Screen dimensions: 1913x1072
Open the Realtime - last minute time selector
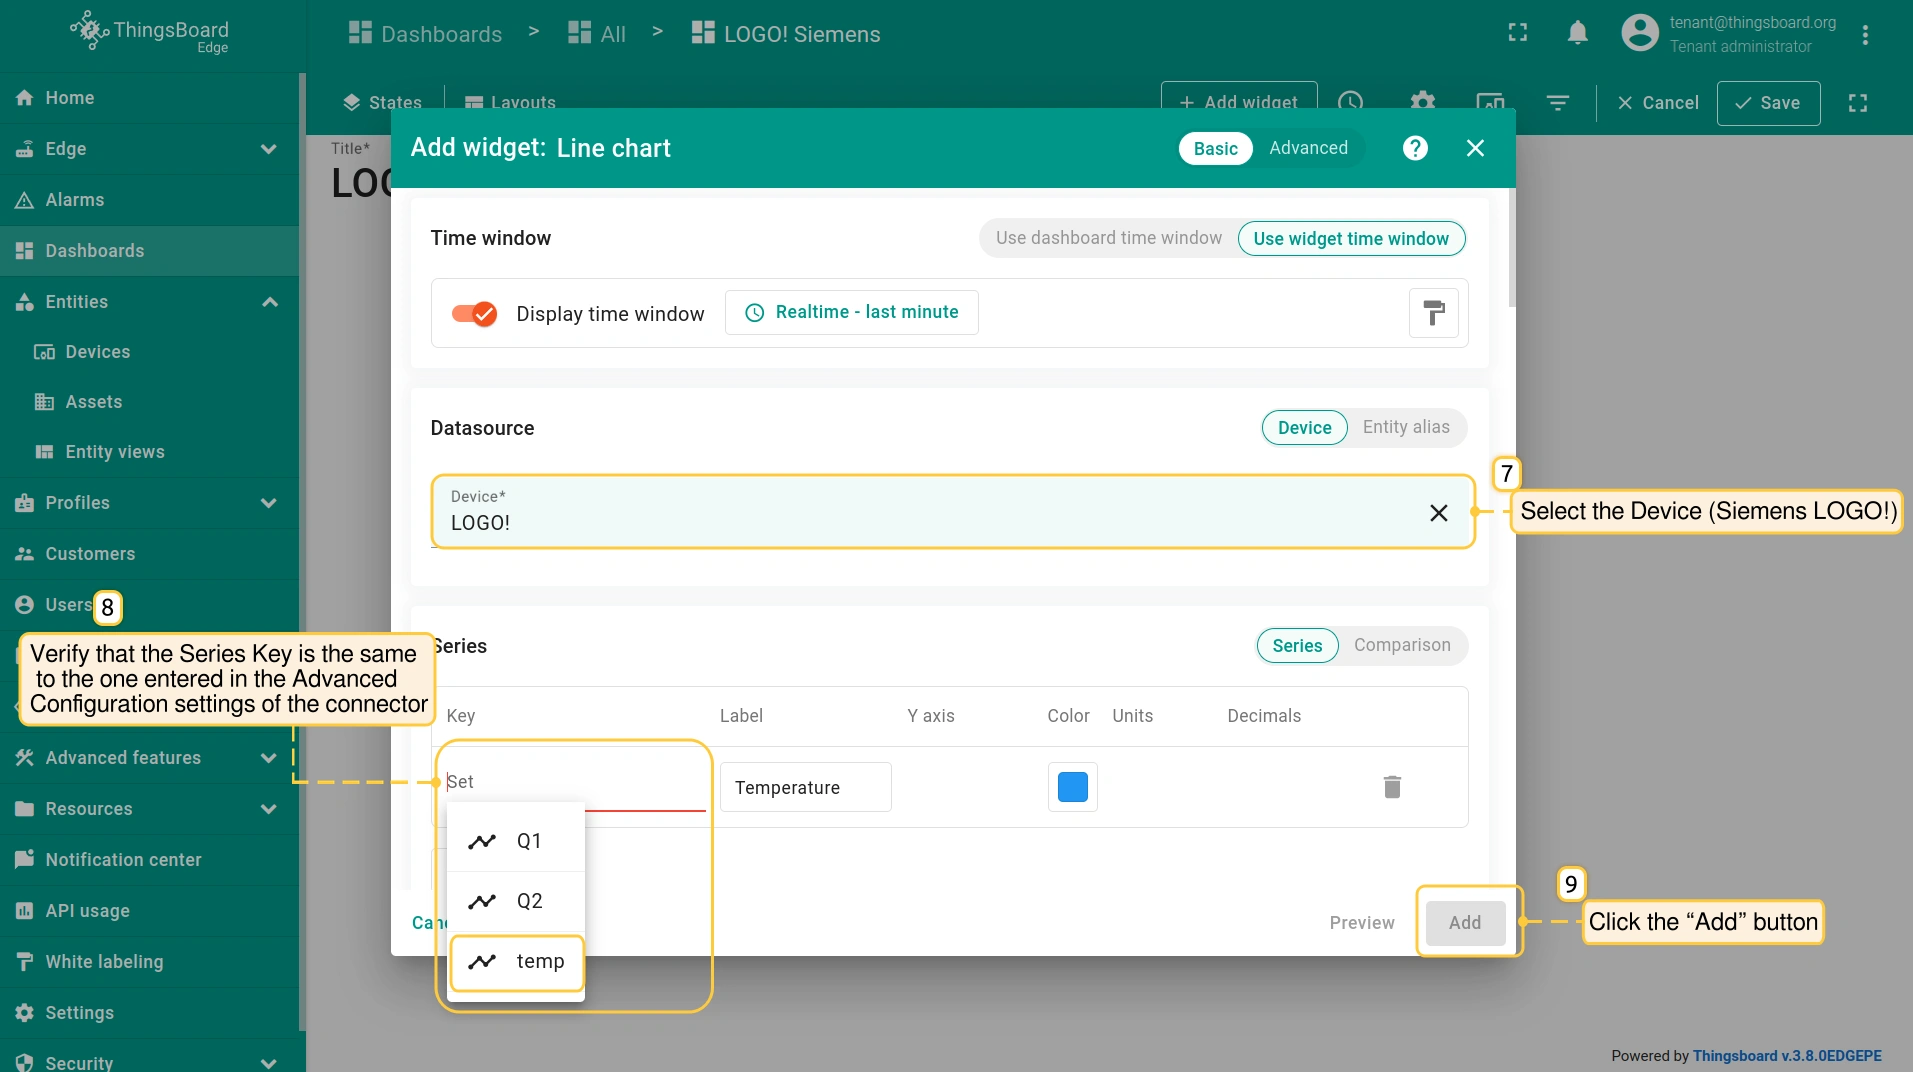point(851,312)
